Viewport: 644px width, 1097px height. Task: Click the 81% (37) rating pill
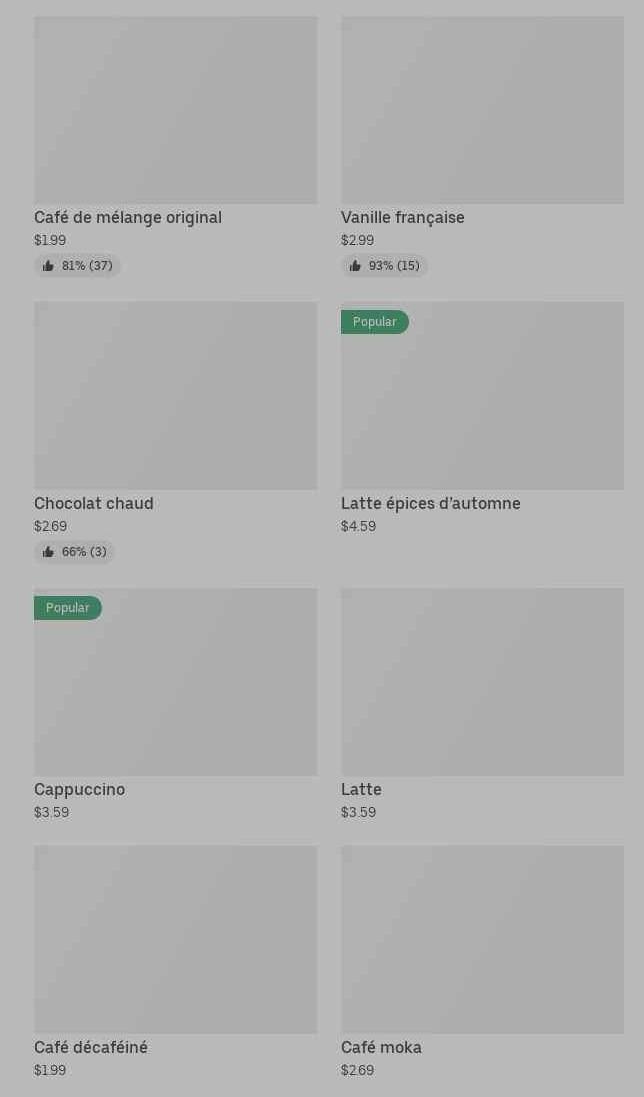tap(78, 266)
